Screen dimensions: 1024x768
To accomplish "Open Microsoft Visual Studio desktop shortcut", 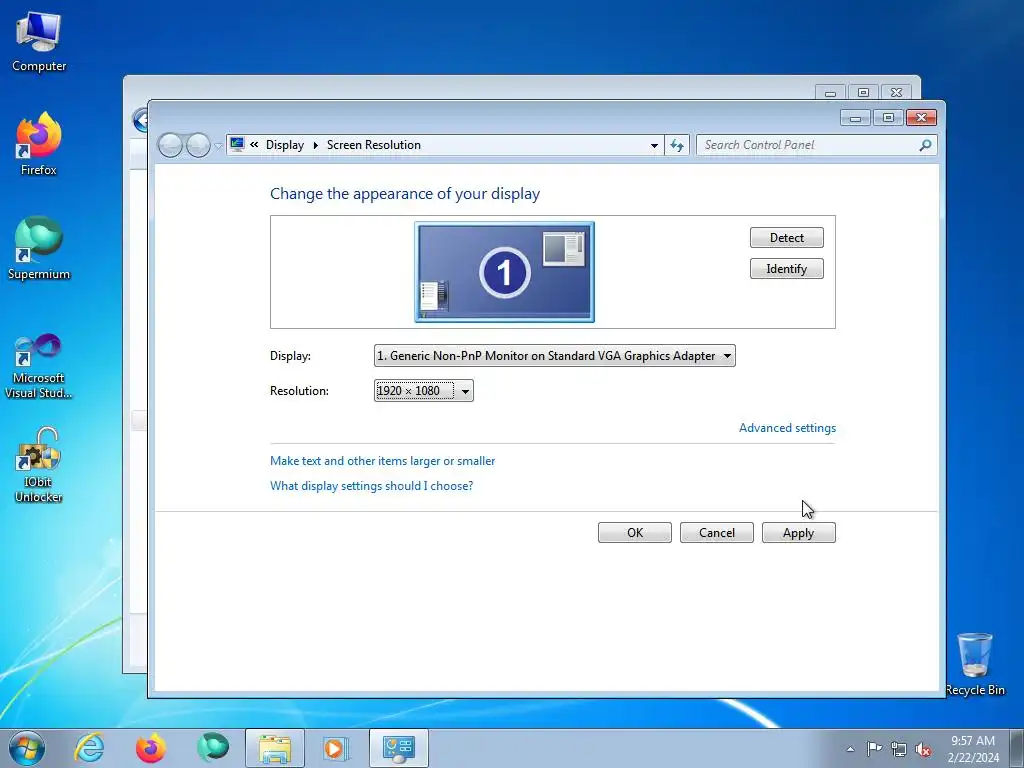I will point(39,366).
